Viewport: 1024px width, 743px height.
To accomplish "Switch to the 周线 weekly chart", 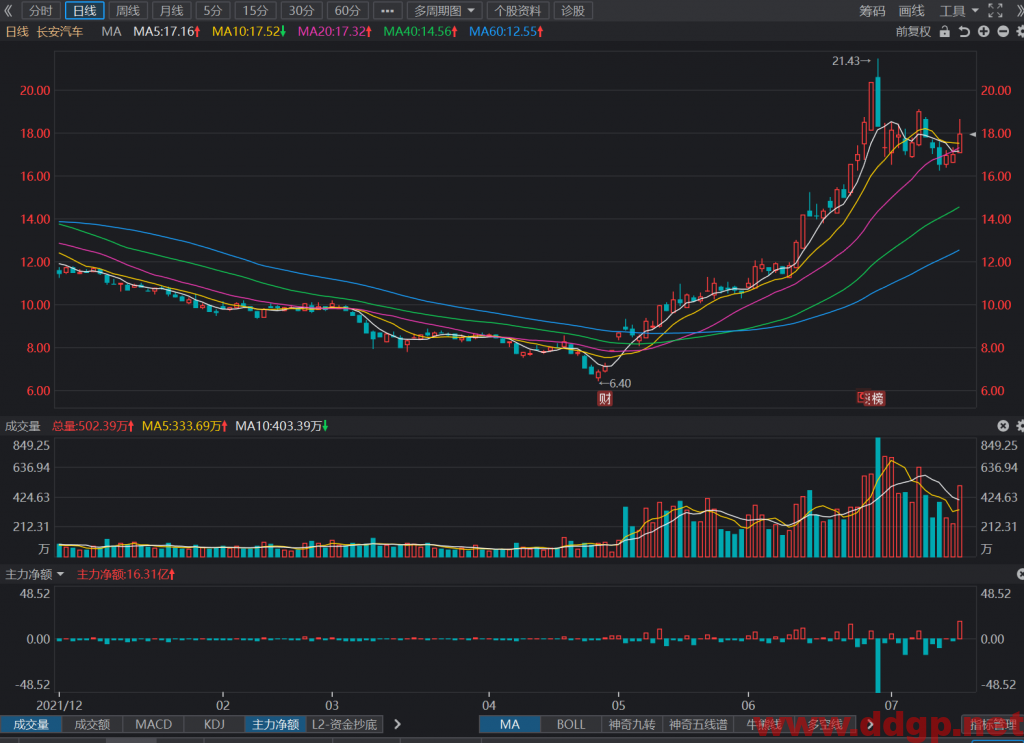I will pos(128,10).
